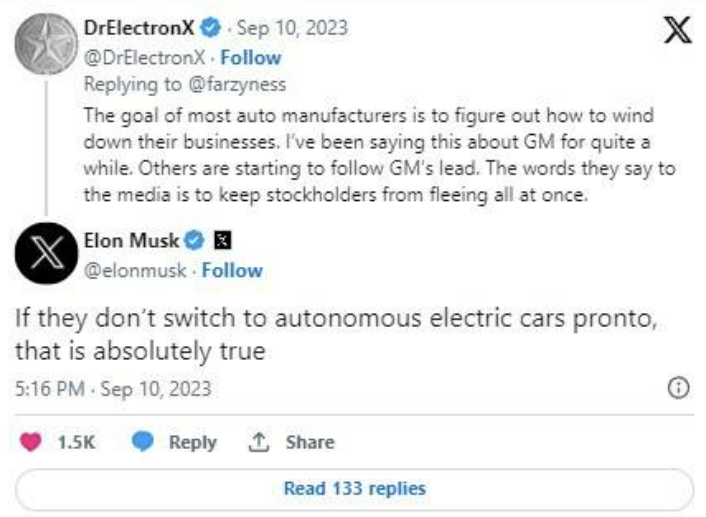Click the blue reply bubble icon

pos(143,441)
